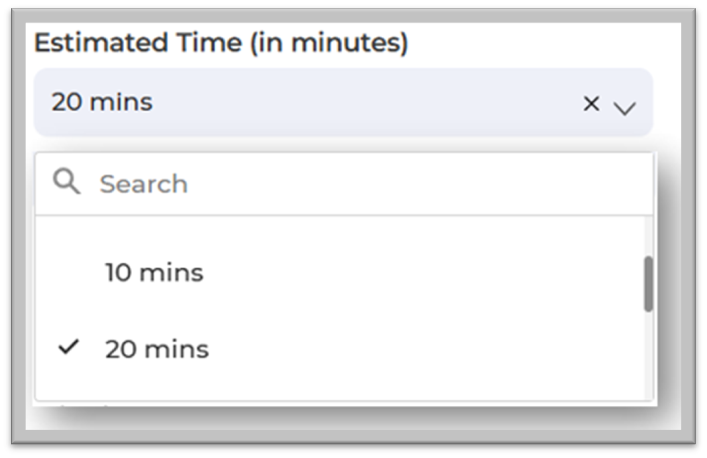This screenshot has width=707, height=458.
Task: Clear the selected 20 mins value
Action: pos(591,103)
